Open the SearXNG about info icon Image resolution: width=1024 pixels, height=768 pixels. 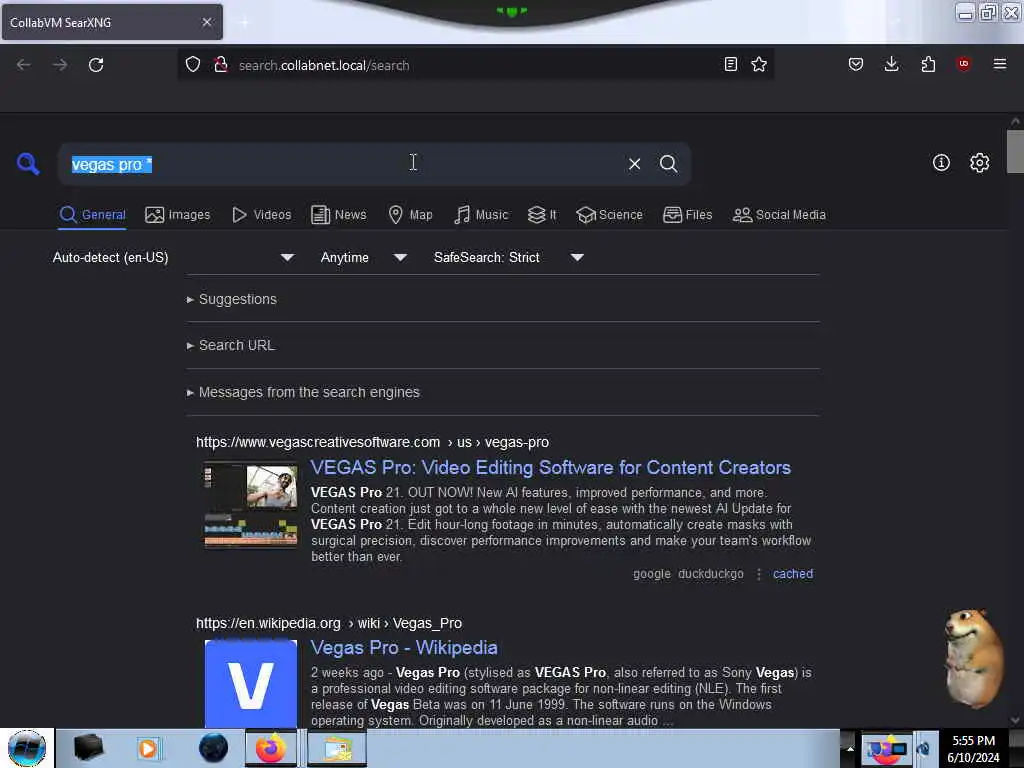pos(941,163)
